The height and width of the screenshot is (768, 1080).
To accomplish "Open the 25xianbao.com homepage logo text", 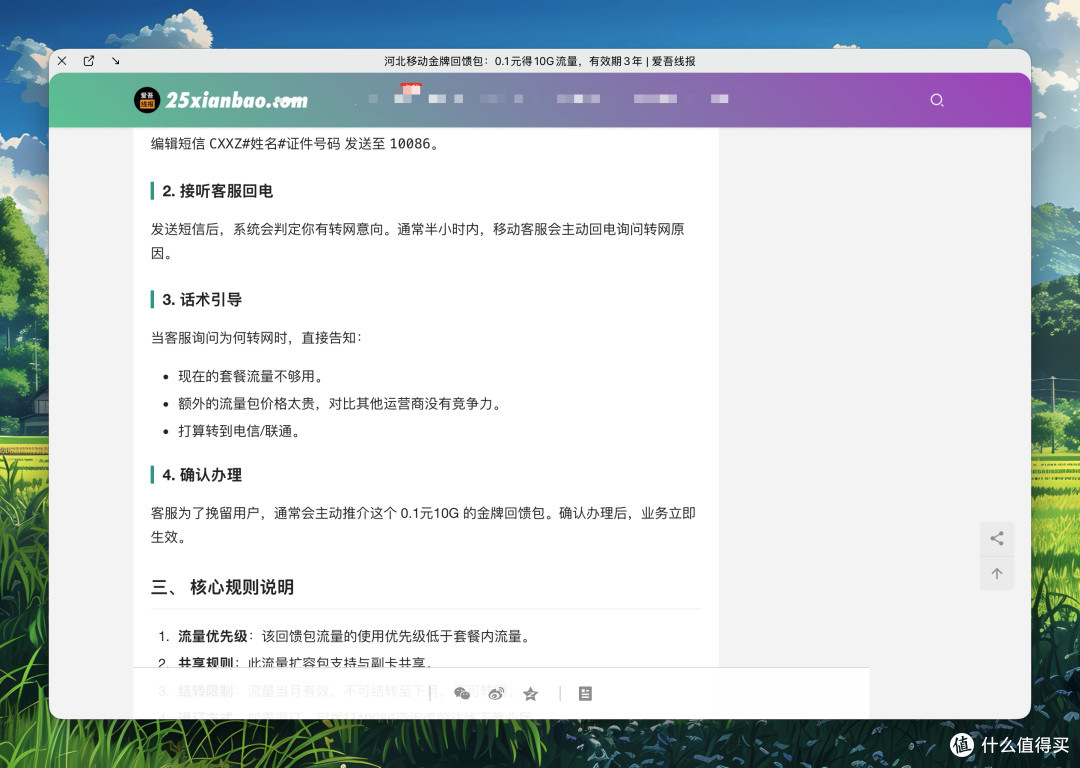I will tap(236, 100).
